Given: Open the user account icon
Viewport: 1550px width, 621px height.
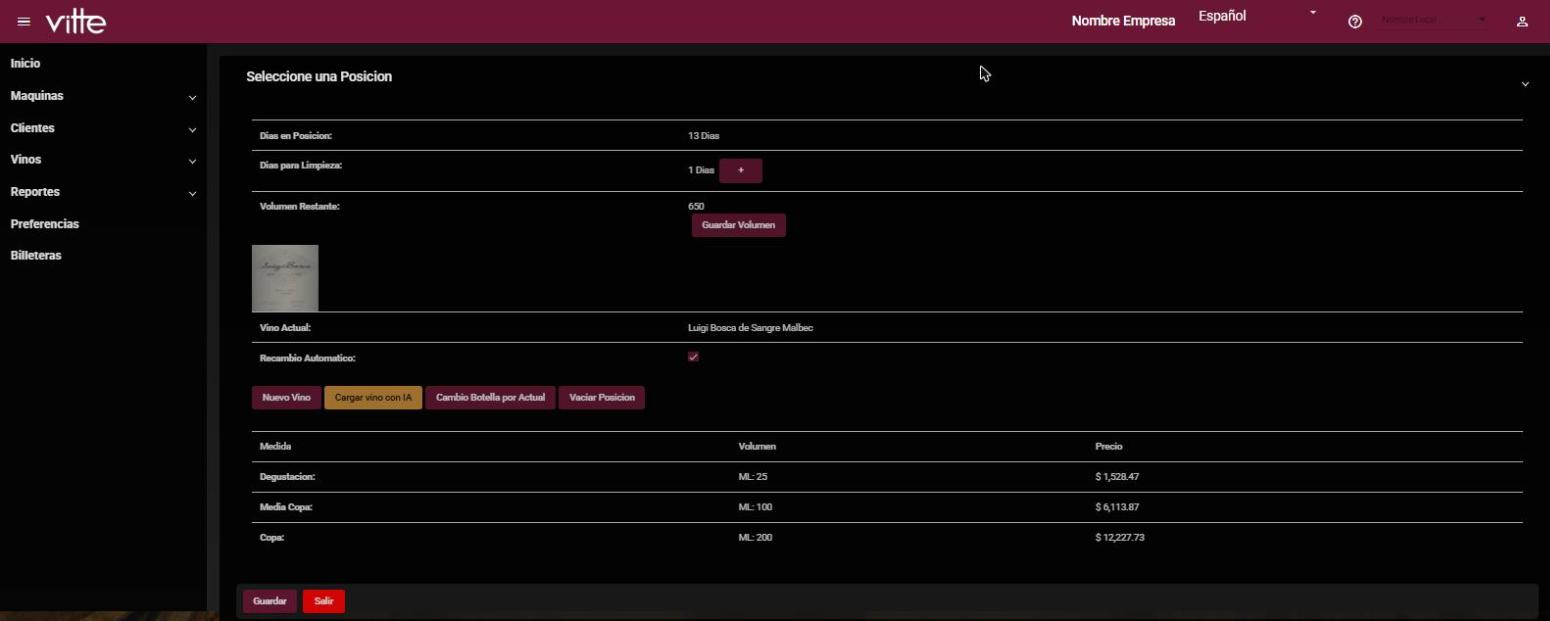Looking at the screenshot, I should coord(1522,22).
